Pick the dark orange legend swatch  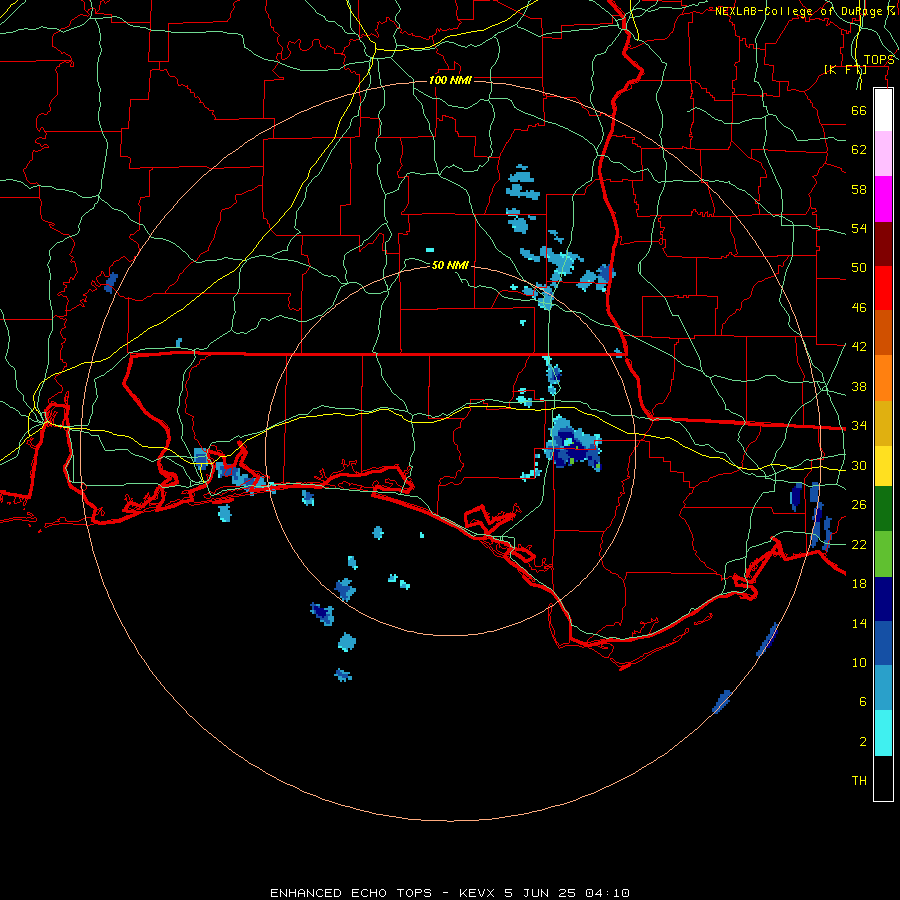pyautogui.click(x=883, y=332)
